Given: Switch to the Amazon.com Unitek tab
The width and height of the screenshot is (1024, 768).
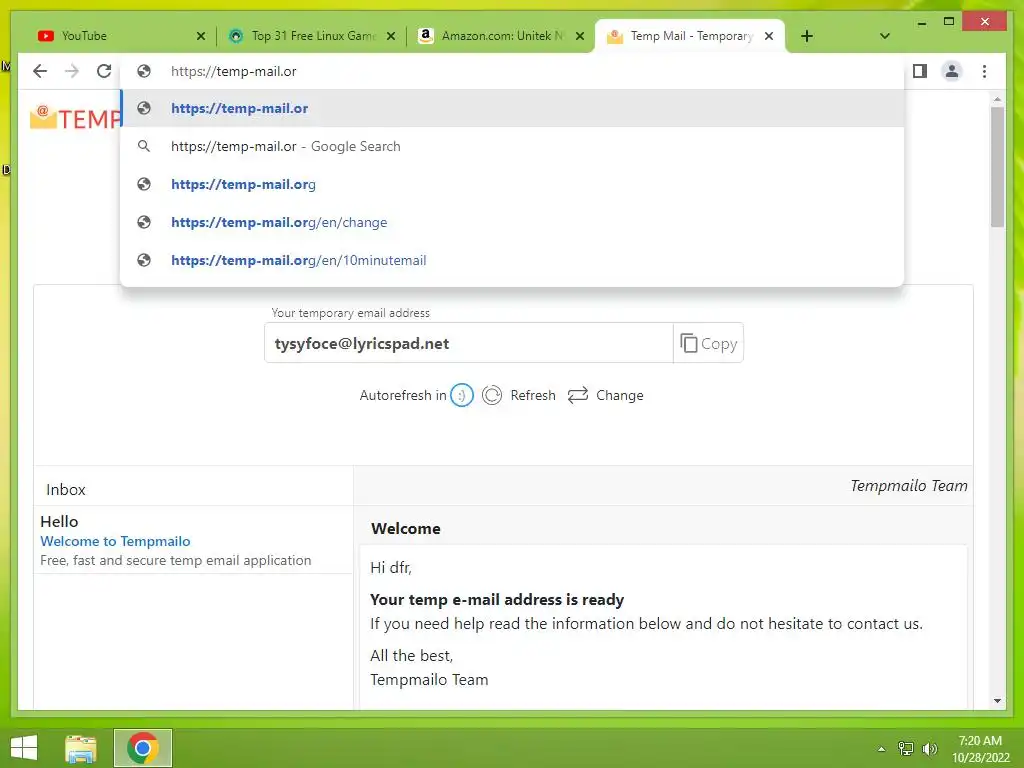Looking at the screenshot, I should tap(501, 36).
